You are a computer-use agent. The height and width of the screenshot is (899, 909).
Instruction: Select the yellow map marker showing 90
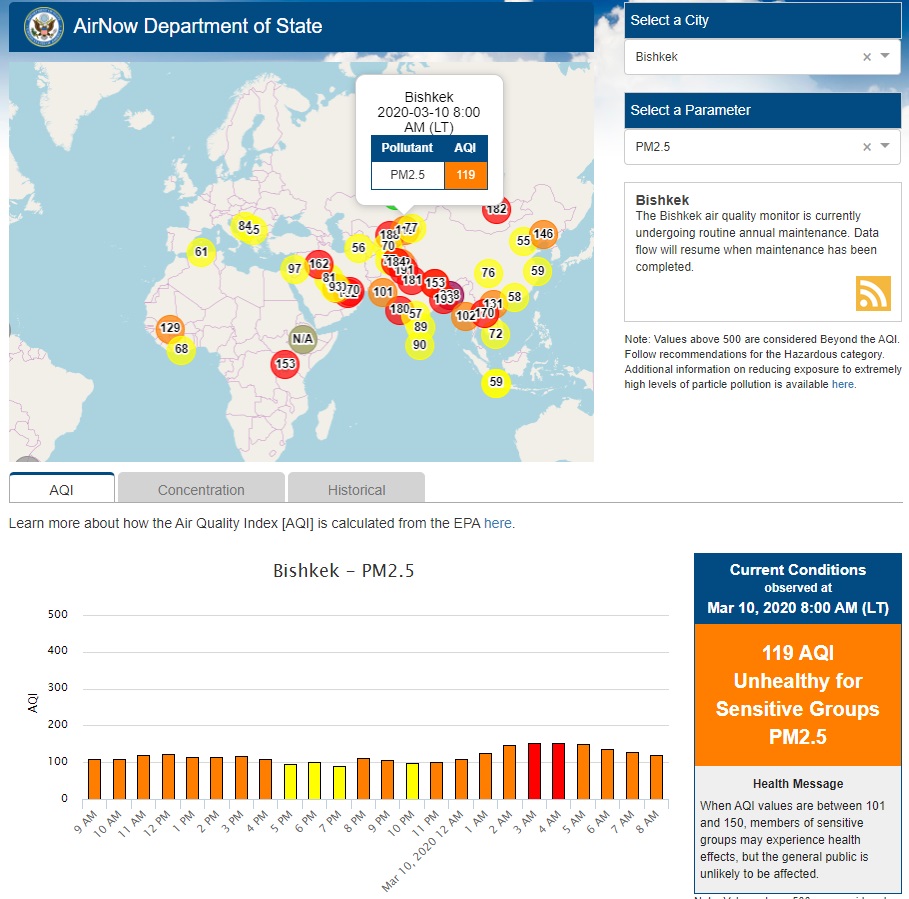(x=420, y=345)
